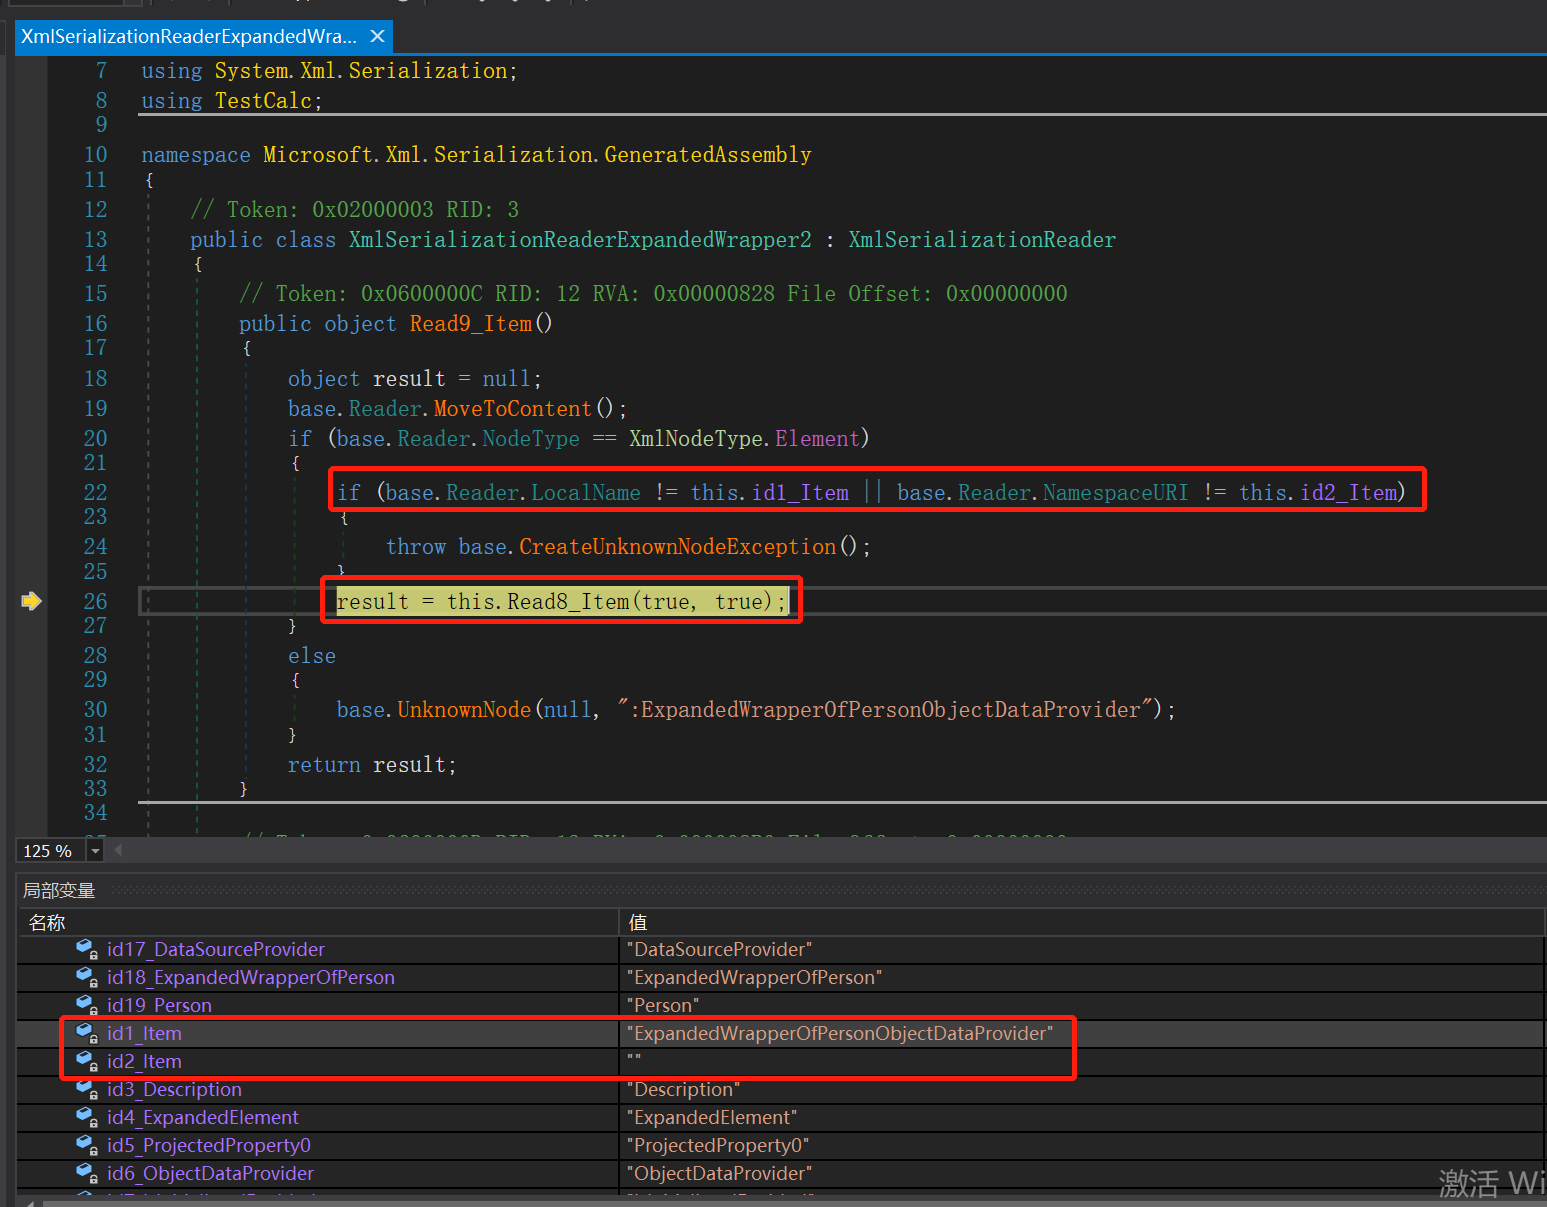Select the id1_Item field icon
1547x1207 pixels.
pos(86,1033)
